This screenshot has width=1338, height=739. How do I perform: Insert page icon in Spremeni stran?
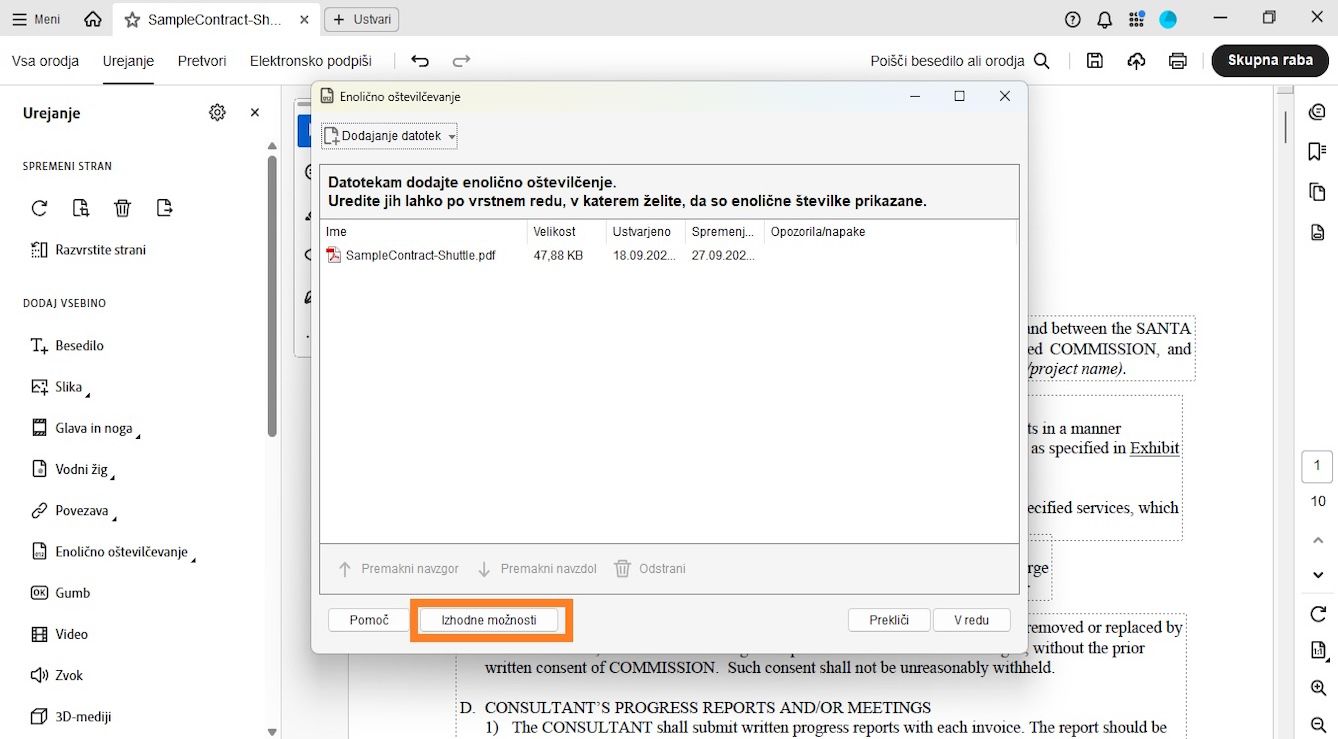(x=81, y=208)
